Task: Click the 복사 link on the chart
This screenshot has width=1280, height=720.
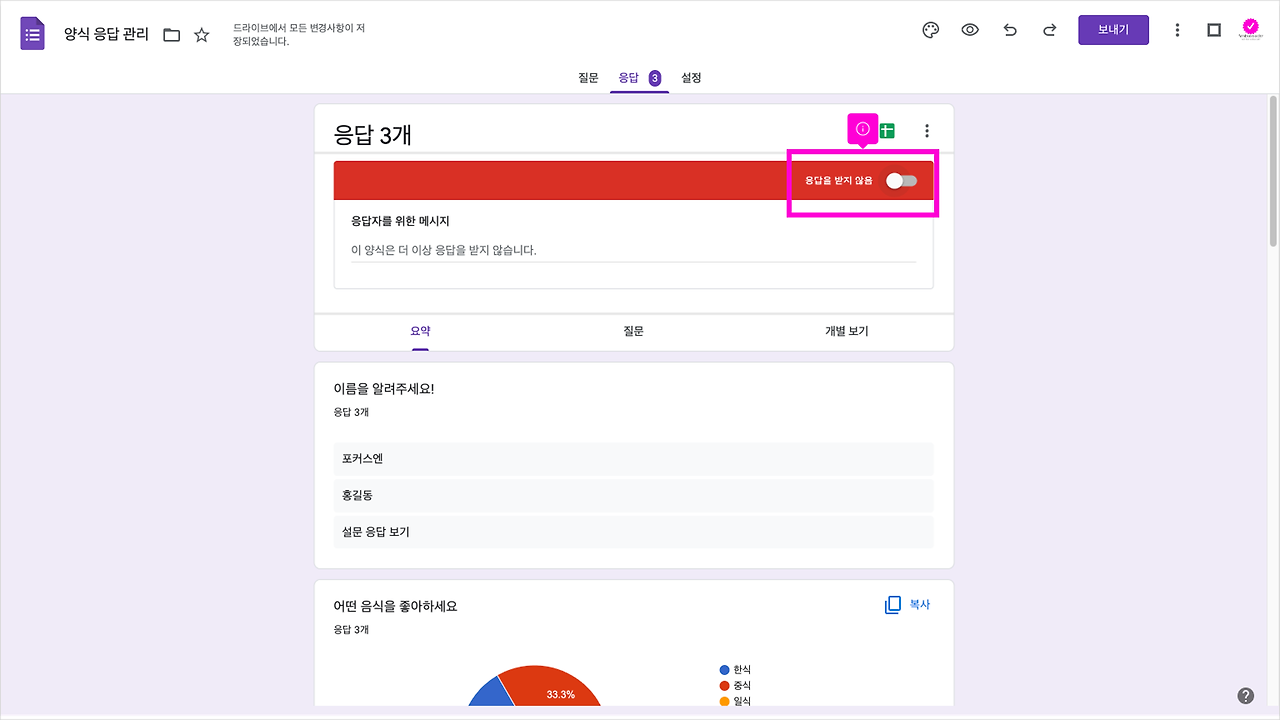Action: [919, 604]
